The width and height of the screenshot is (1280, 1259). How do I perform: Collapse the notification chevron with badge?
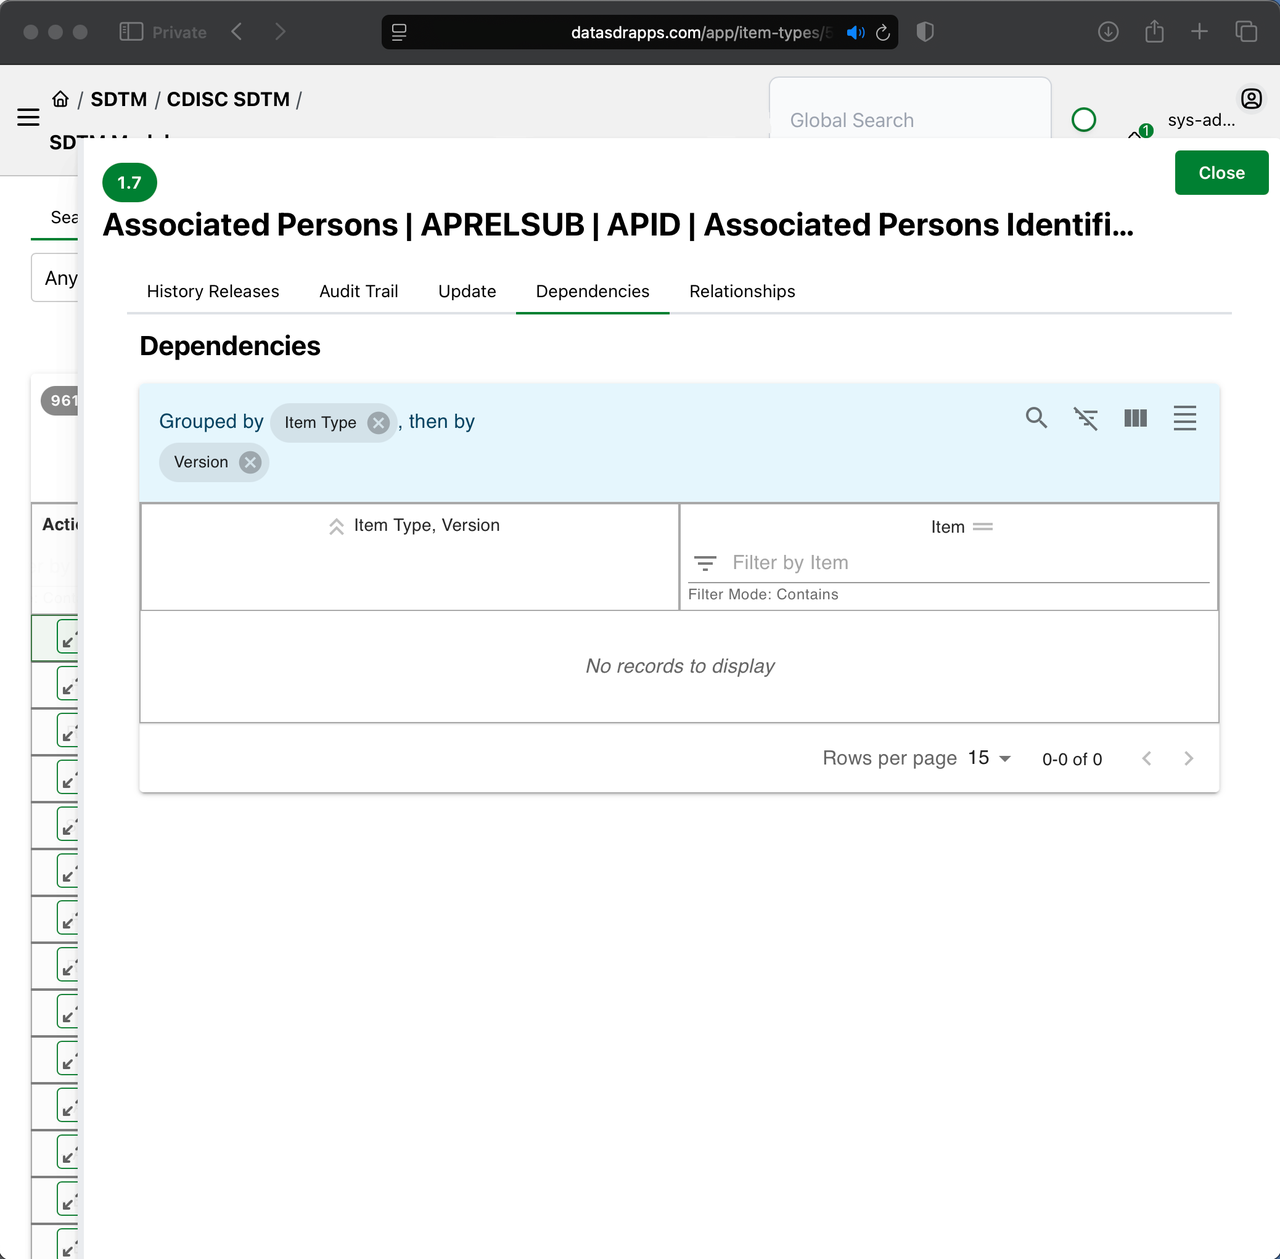(x=1134, y=133)
